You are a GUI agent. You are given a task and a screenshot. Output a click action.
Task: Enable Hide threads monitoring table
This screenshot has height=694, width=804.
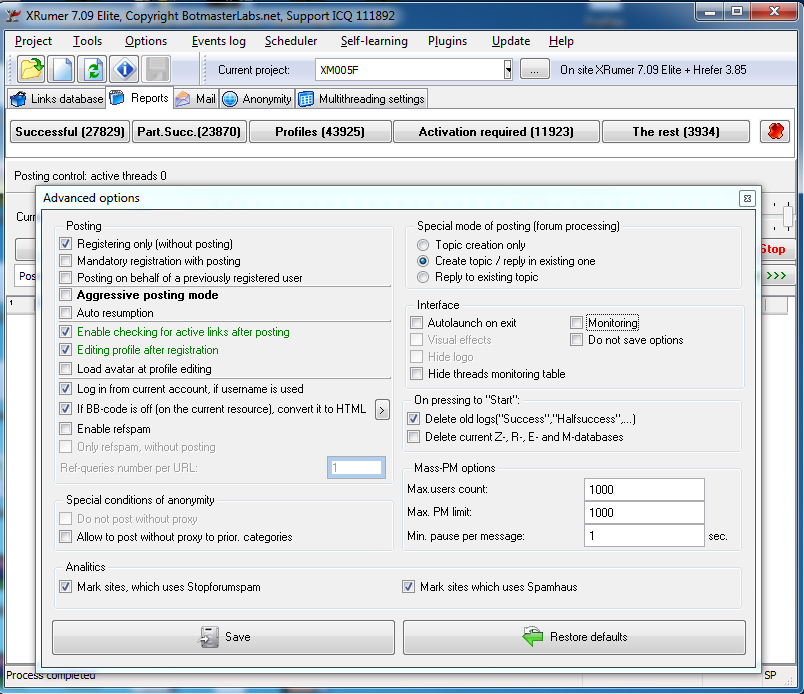[416, 373]
